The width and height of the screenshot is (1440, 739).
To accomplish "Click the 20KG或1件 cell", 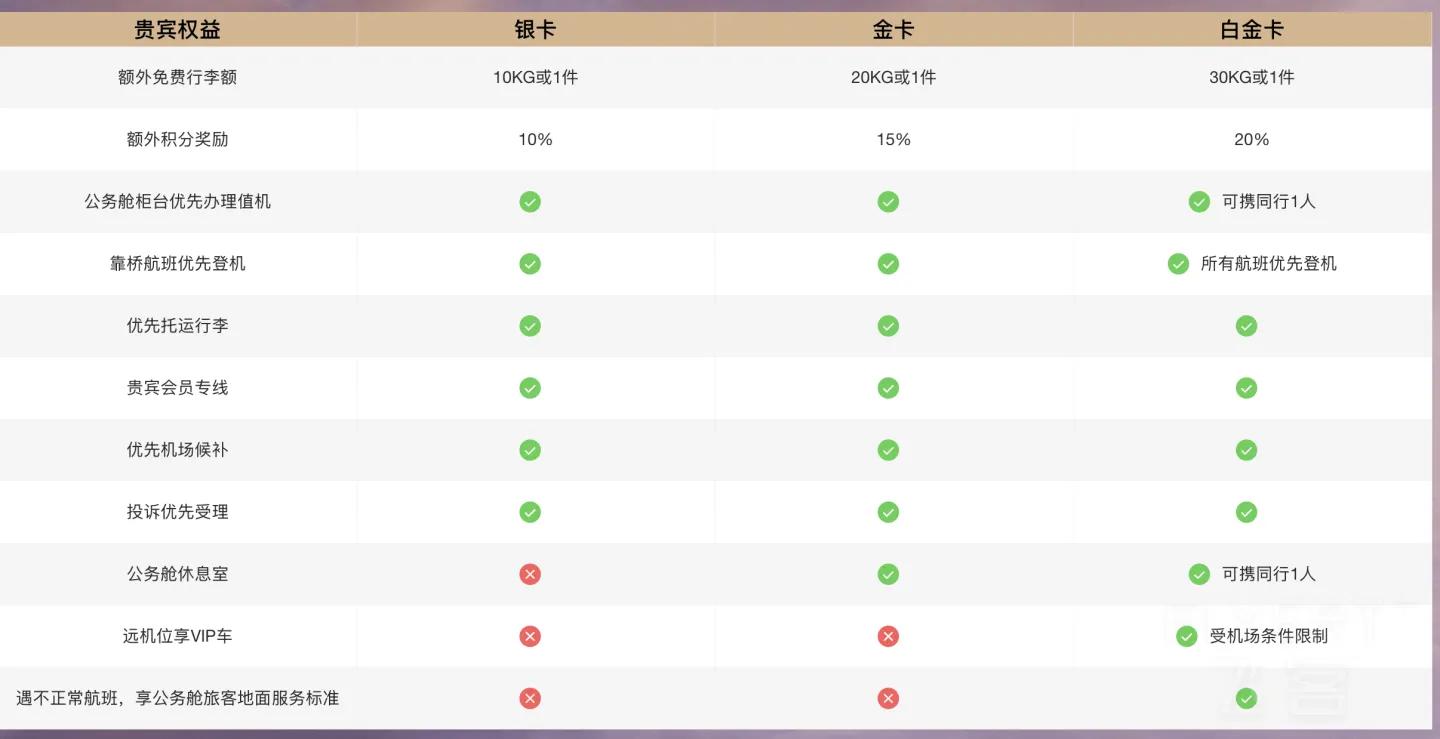I will (x=893, y=77).
